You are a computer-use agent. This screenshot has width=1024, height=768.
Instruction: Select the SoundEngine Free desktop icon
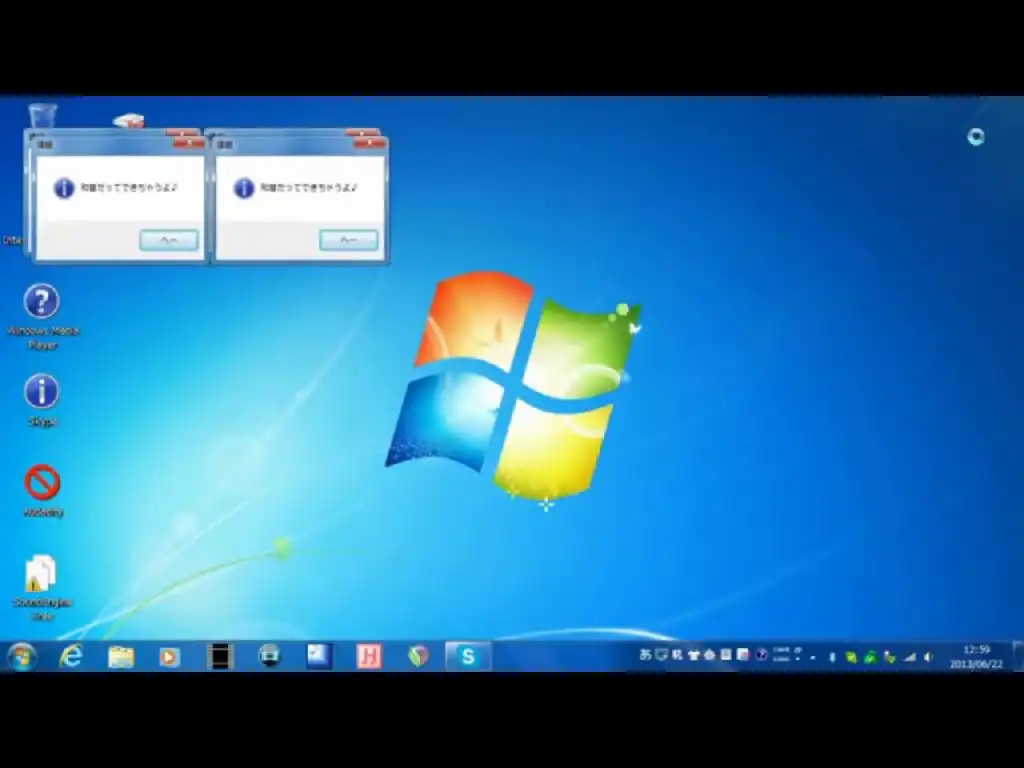(42, 588)
